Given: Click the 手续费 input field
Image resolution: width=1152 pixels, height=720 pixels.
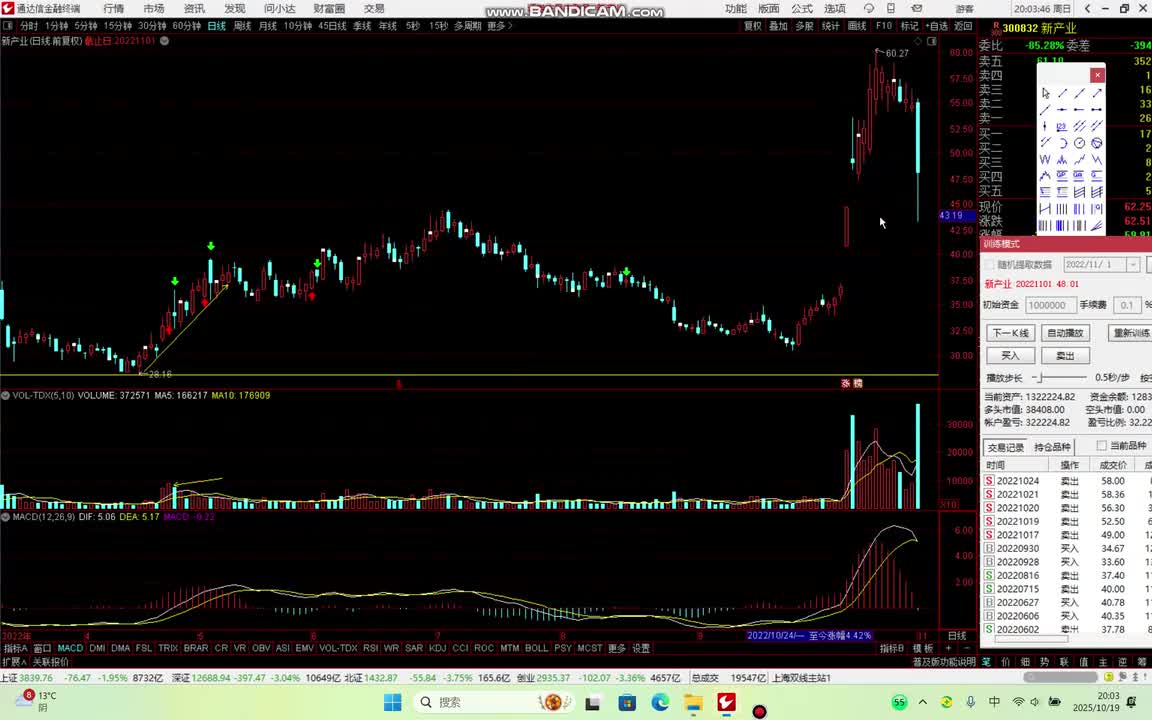Looking at the screenshot, I should click(1126, 305).
